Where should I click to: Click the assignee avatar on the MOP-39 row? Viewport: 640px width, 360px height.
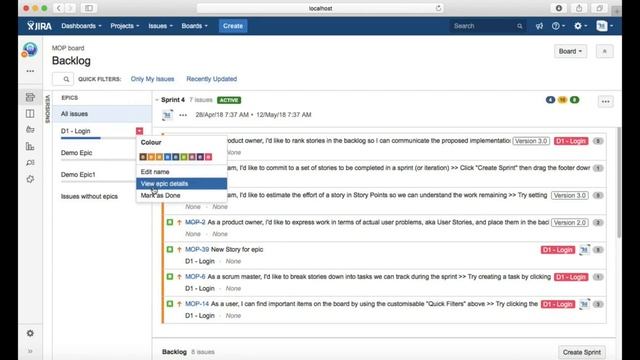[x=584, y=249]
